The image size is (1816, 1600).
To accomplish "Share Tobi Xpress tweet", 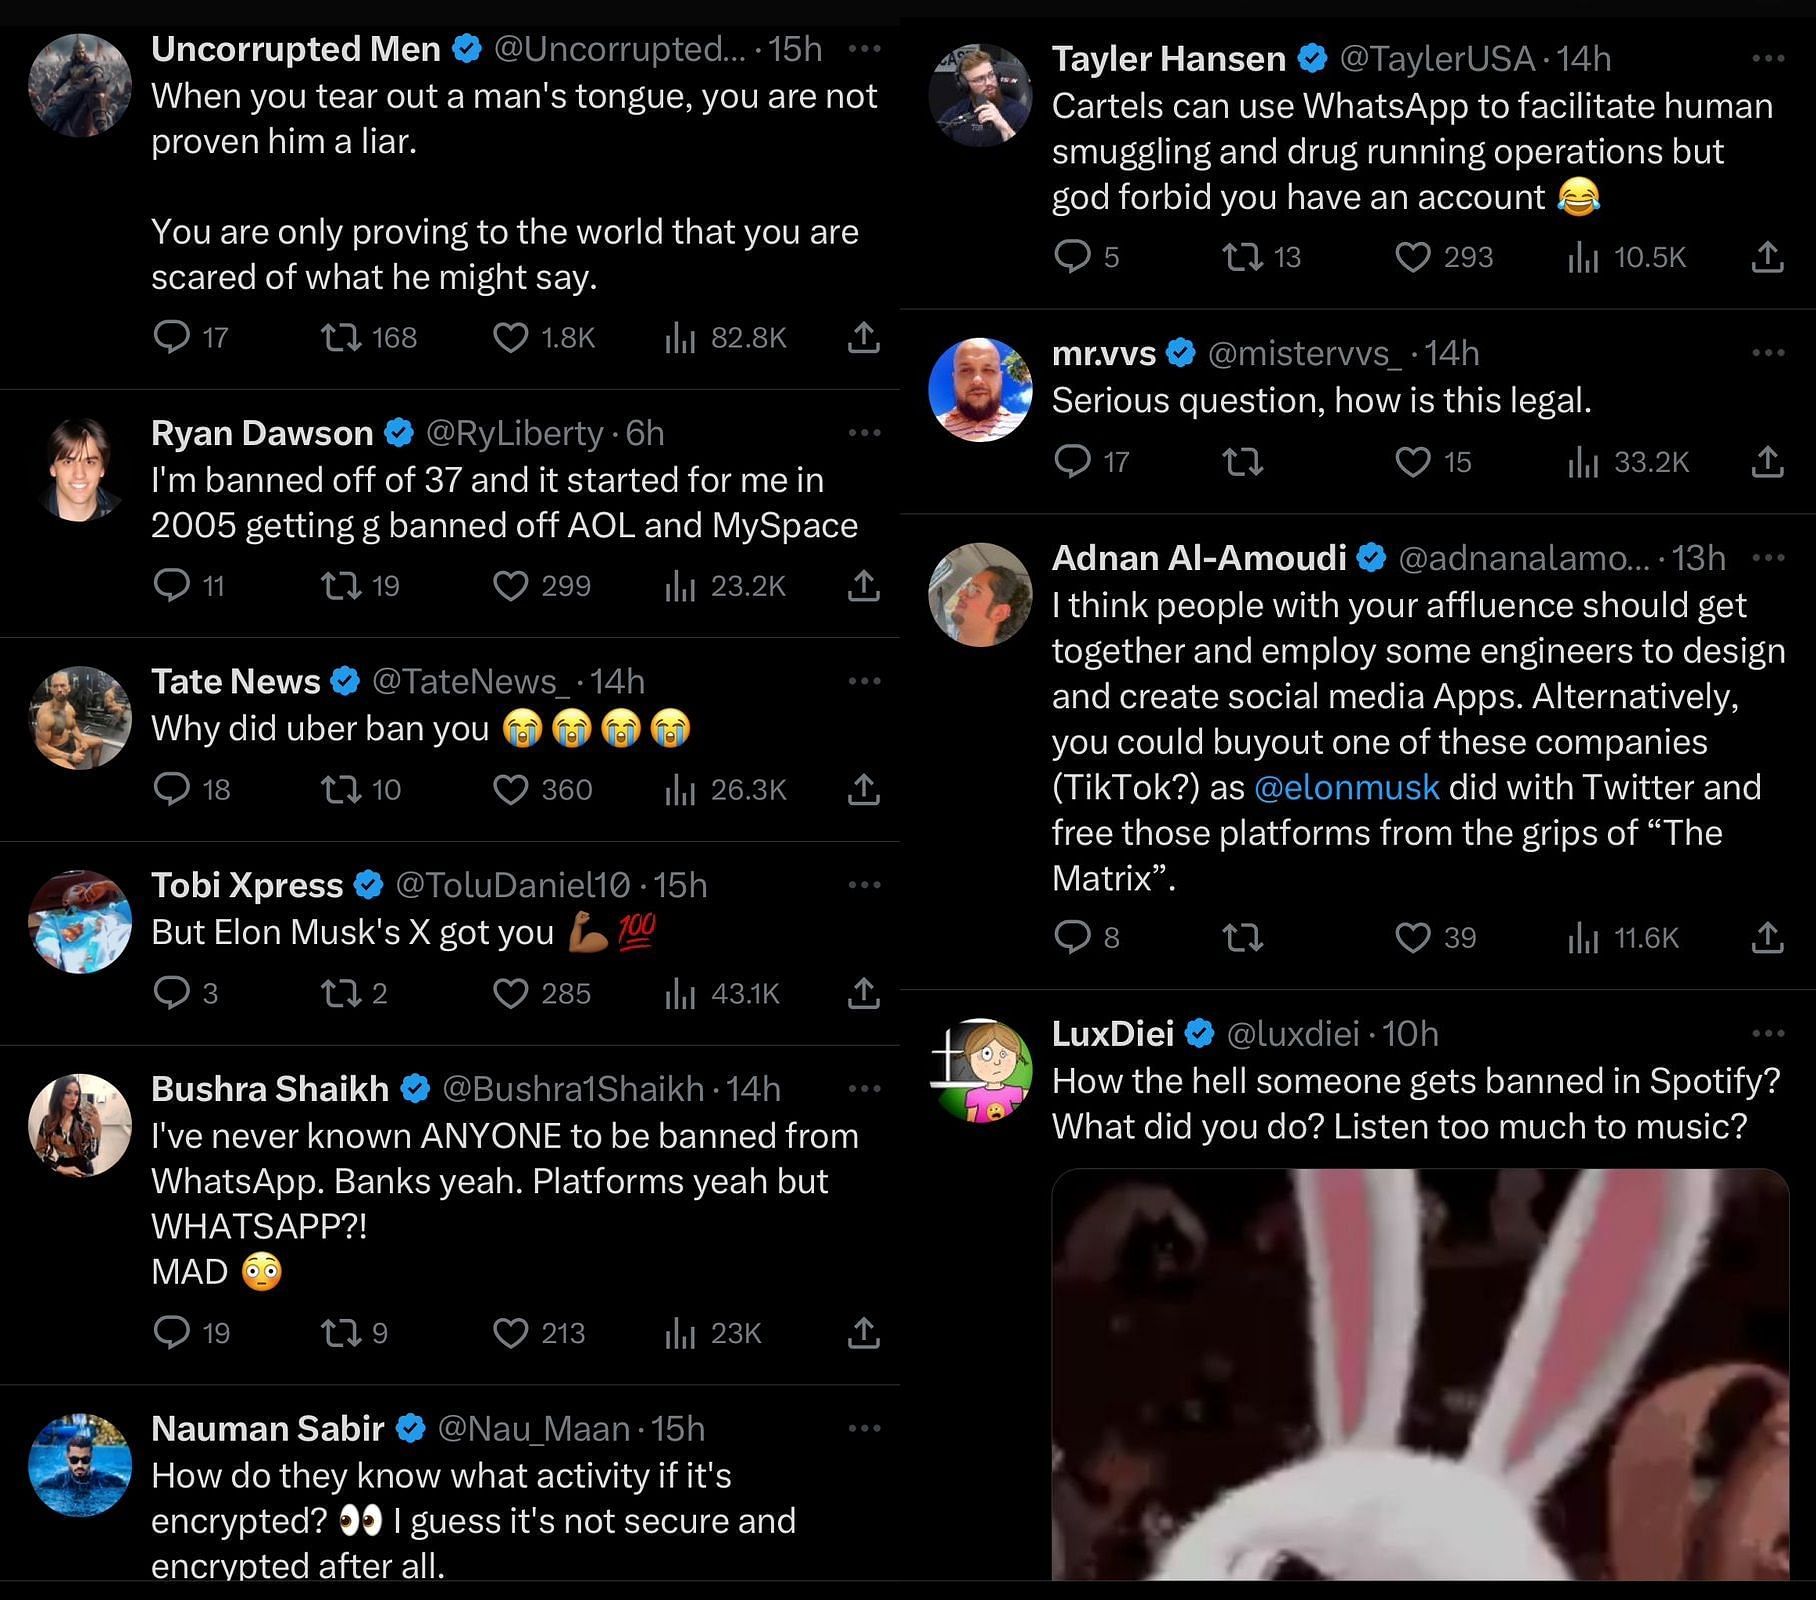I will (863, 994).
